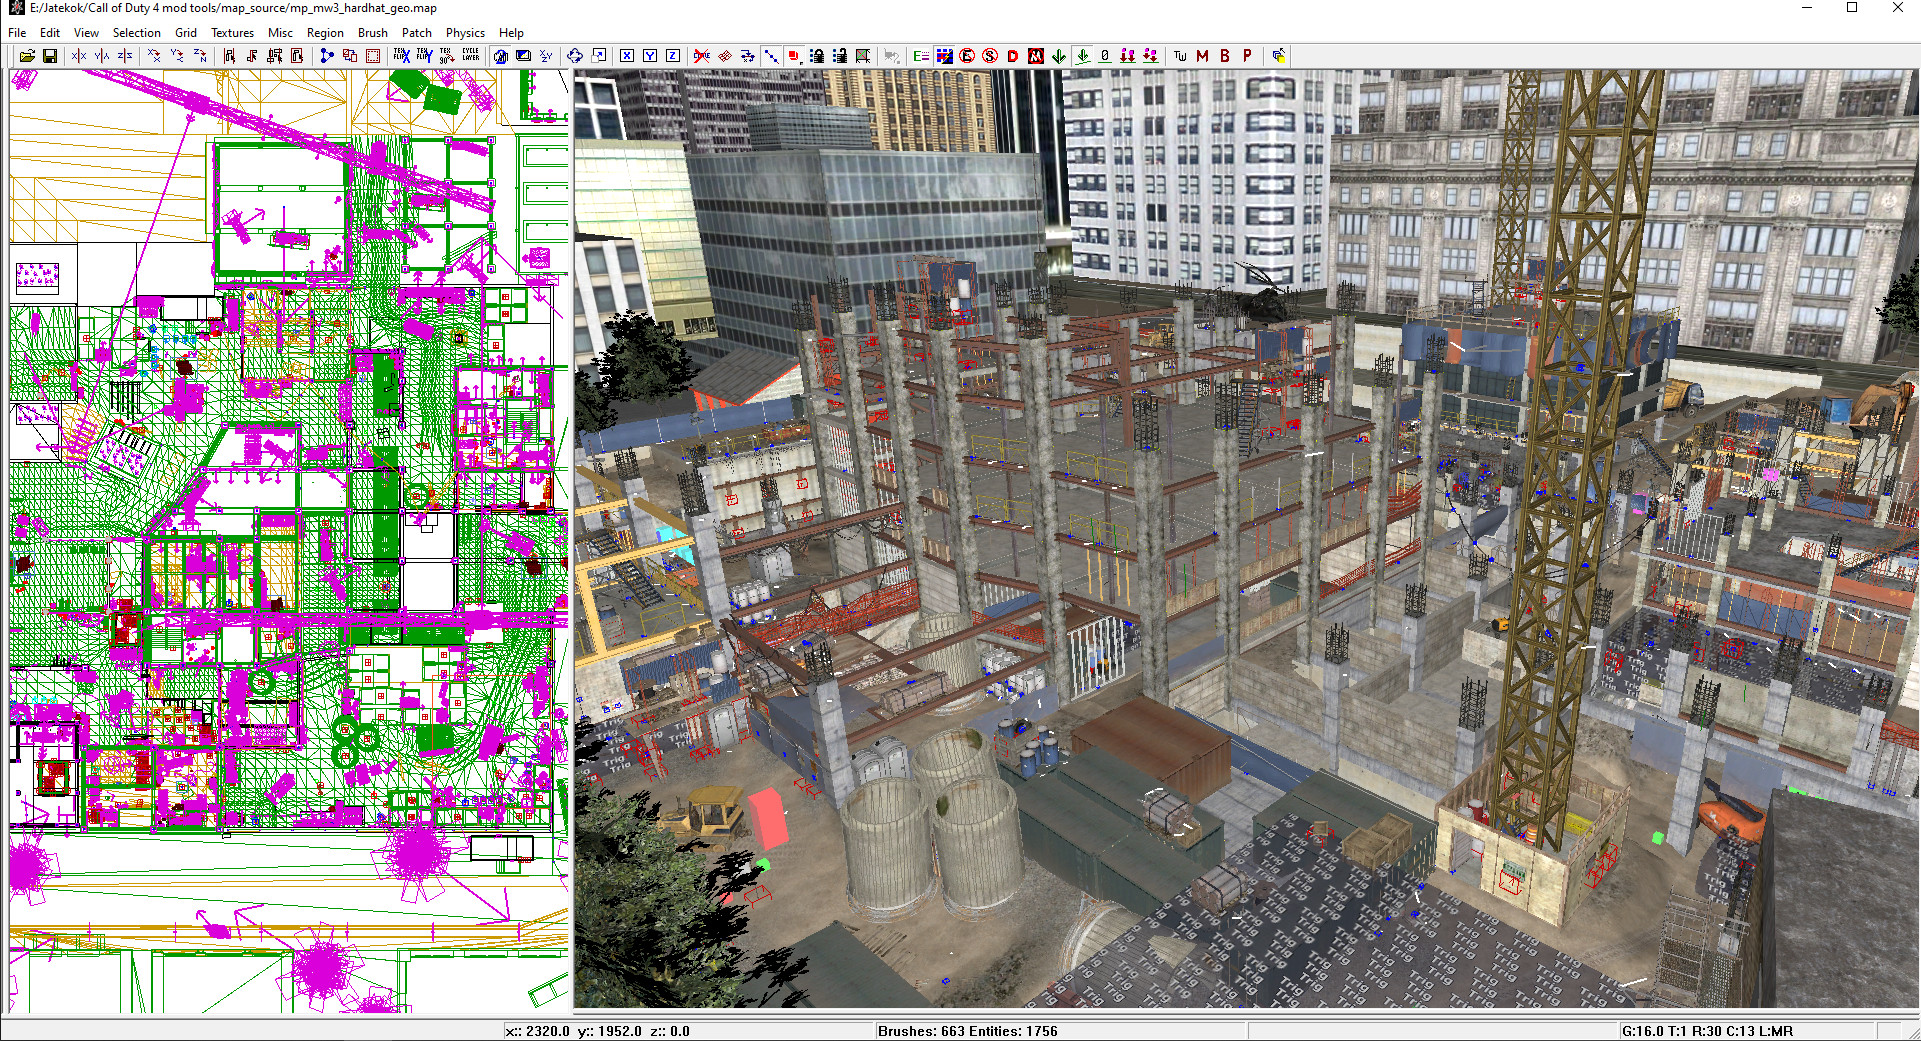1921x1041 pixels.
Task: Toggle the red stacked squares toolbar button
Action: tap(794, 56)
